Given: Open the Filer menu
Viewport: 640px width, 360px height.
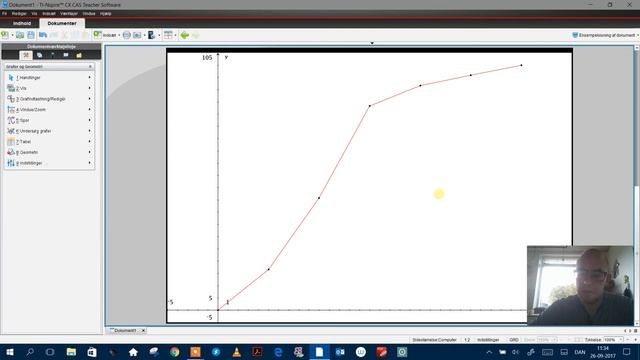Looking at the screenshot, I should (x=4, y=13).
